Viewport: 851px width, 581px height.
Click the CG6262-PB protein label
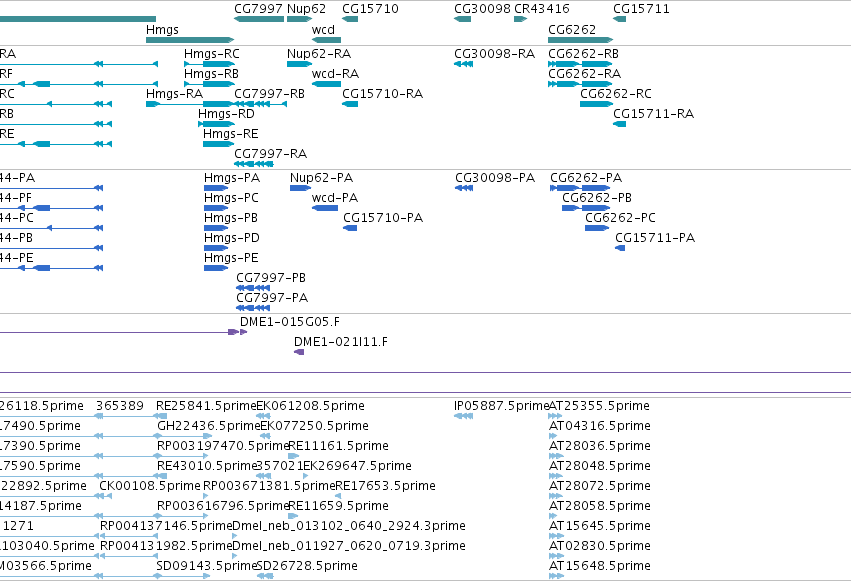tap(597, 198)
